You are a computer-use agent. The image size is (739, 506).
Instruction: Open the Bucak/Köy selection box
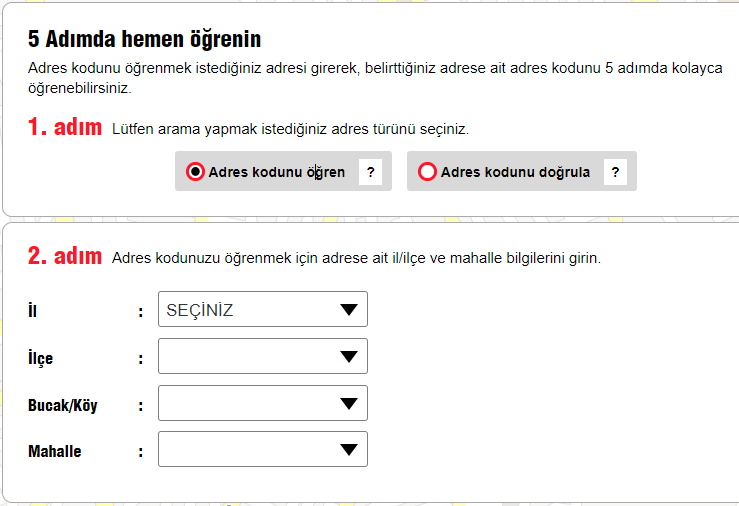point(250,404)
